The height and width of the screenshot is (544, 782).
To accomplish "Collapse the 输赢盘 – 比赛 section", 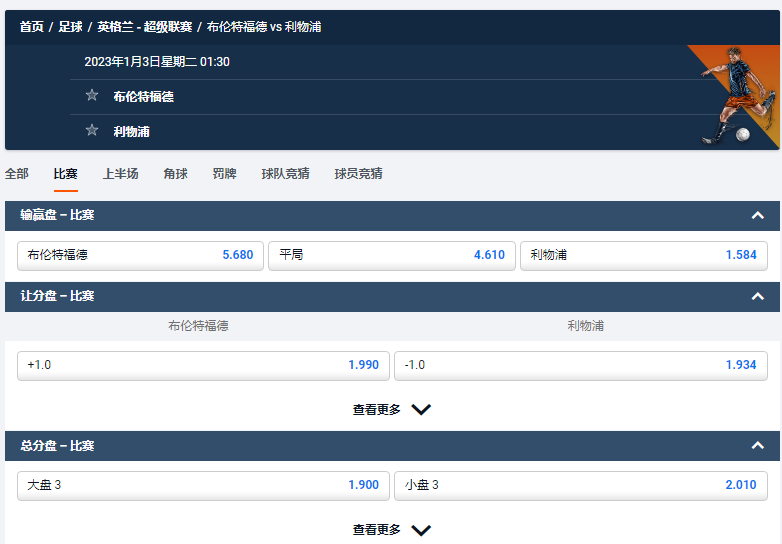I will (757, 215).
